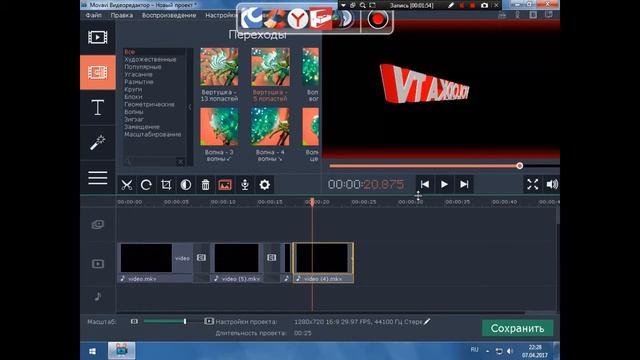640x360 pixels.
Task: Select Вертушка 5 лопастей transition thumbnail
Action: coord(270,67)
